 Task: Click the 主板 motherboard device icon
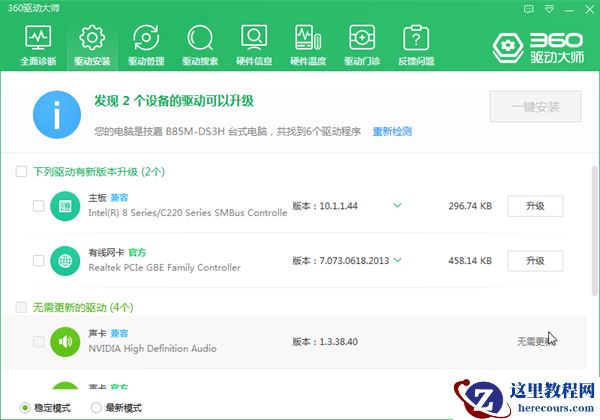tap(65, 206)
